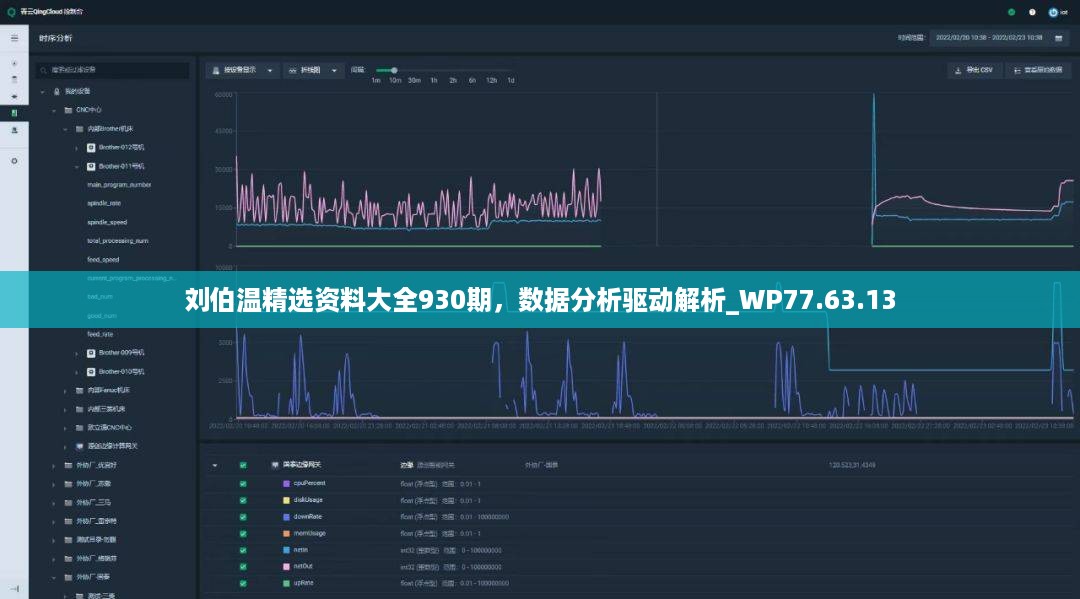Click the sidebar collapse icon at the bottom left
This screenshot has height=599, width=1080.
(x=14, y=587)
